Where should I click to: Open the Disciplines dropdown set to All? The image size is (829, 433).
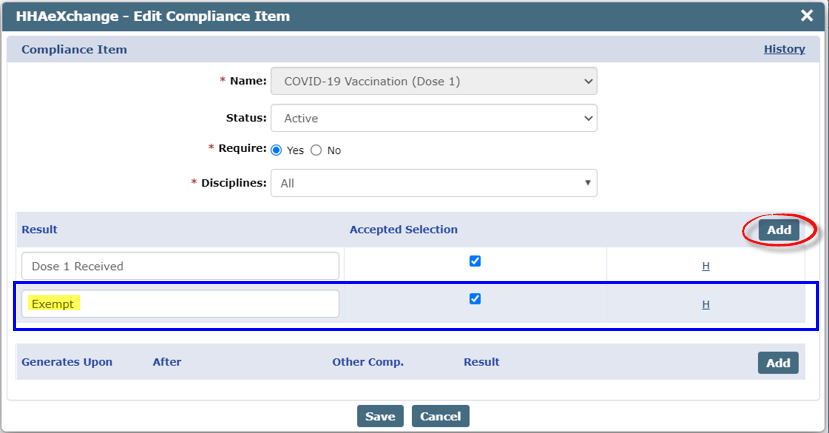[433, 183]
